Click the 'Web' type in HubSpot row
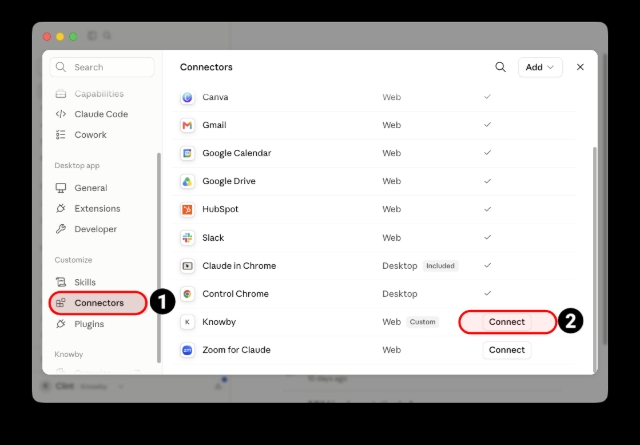 tap(391, 209)
